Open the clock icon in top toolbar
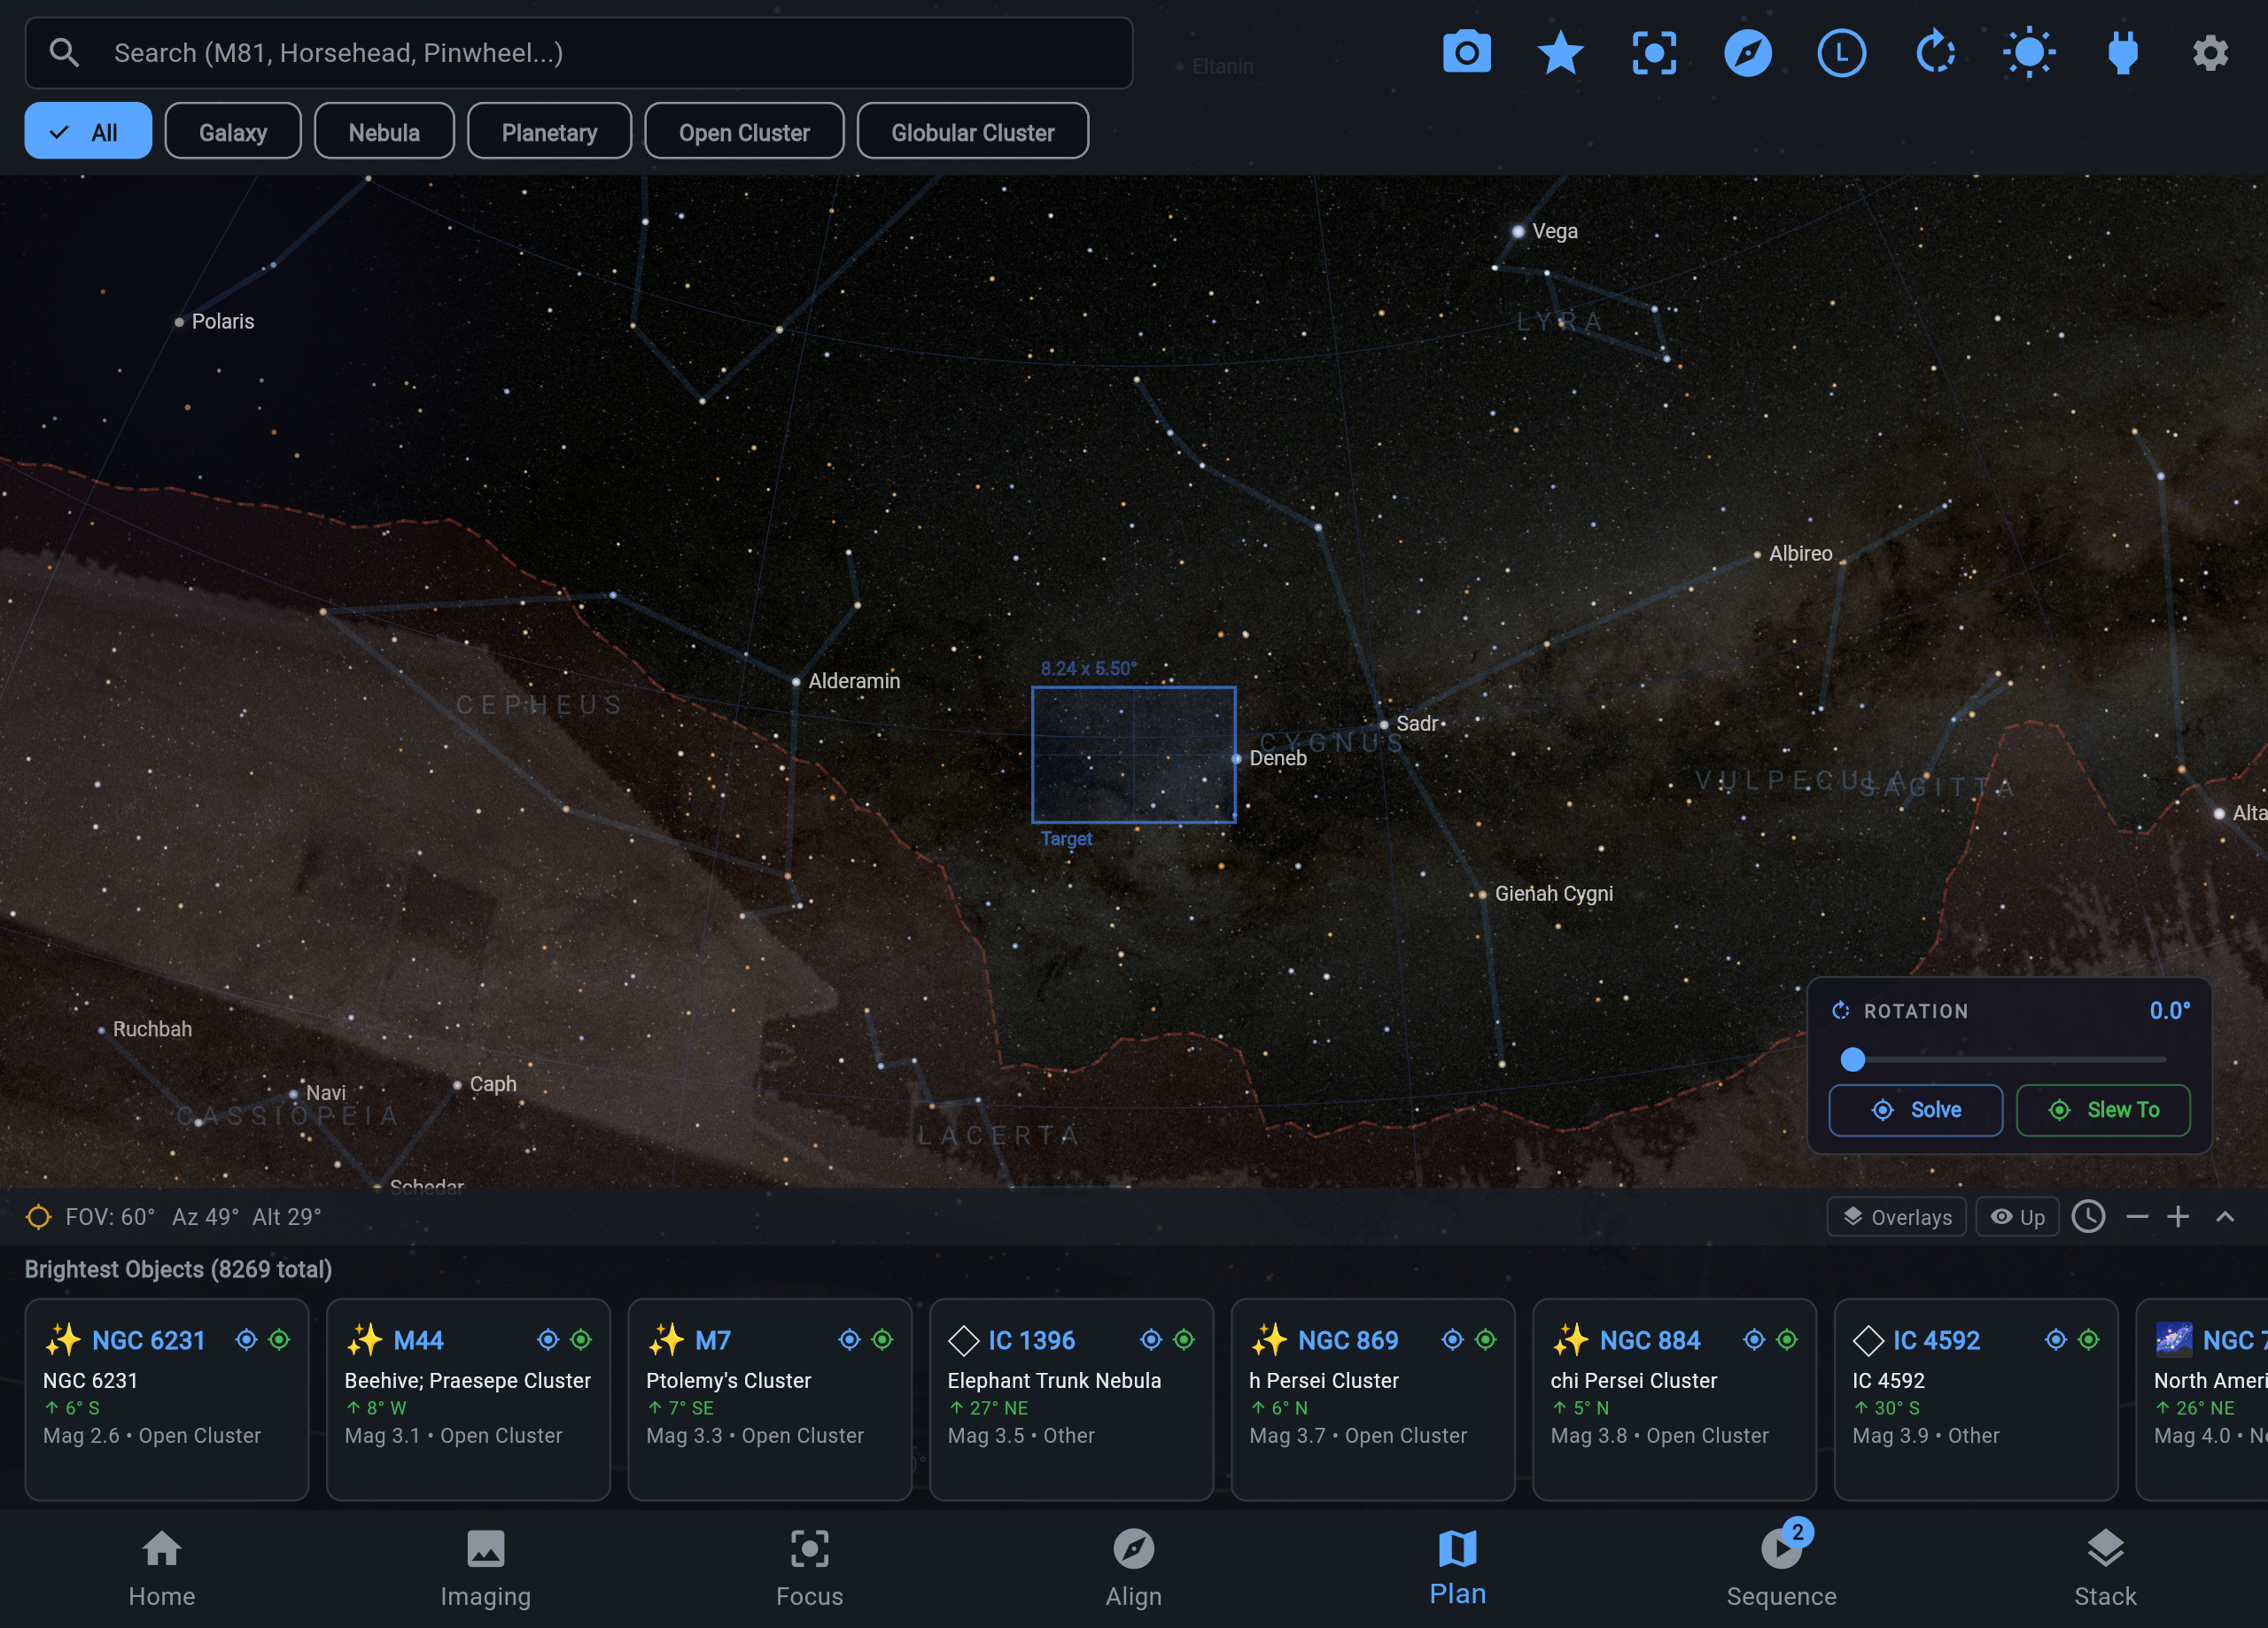This screenshot has width=2268, height=1628. coord(1841,52)
